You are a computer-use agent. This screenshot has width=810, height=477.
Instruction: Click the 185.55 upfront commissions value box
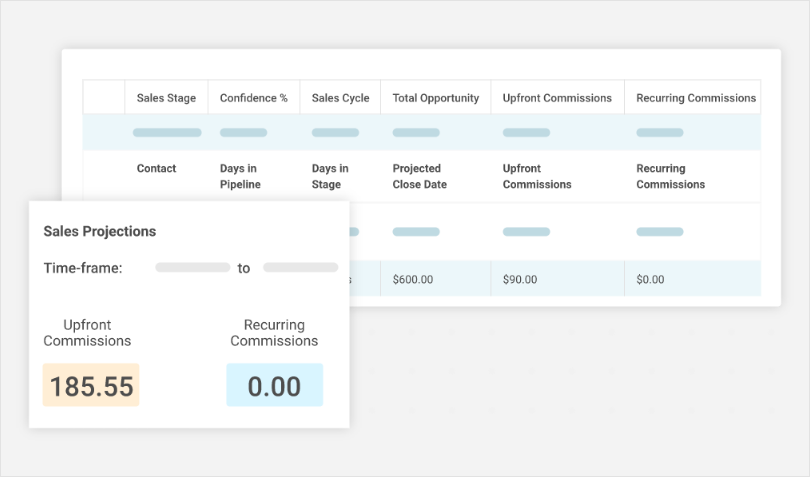[91, 385]
